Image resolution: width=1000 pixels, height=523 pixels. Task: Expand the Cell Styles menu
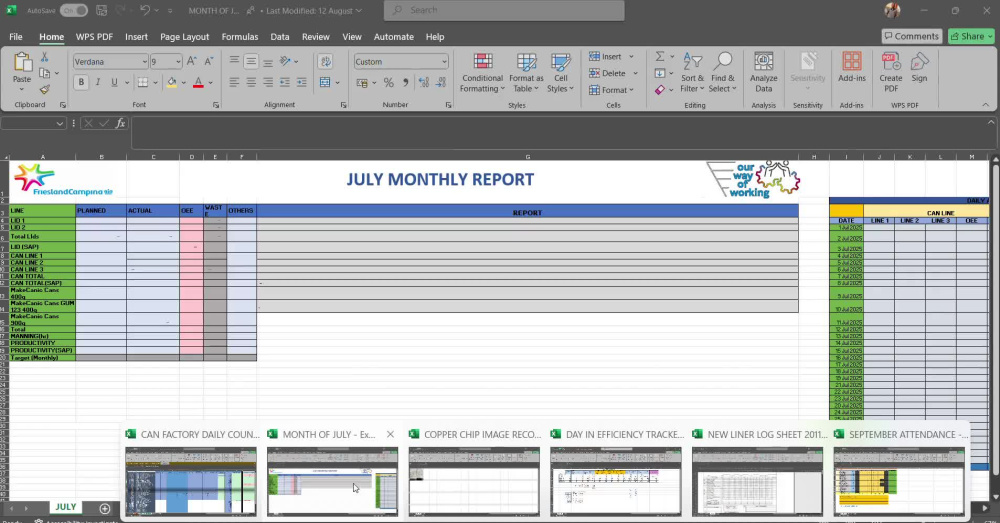(x=560, y=73)
